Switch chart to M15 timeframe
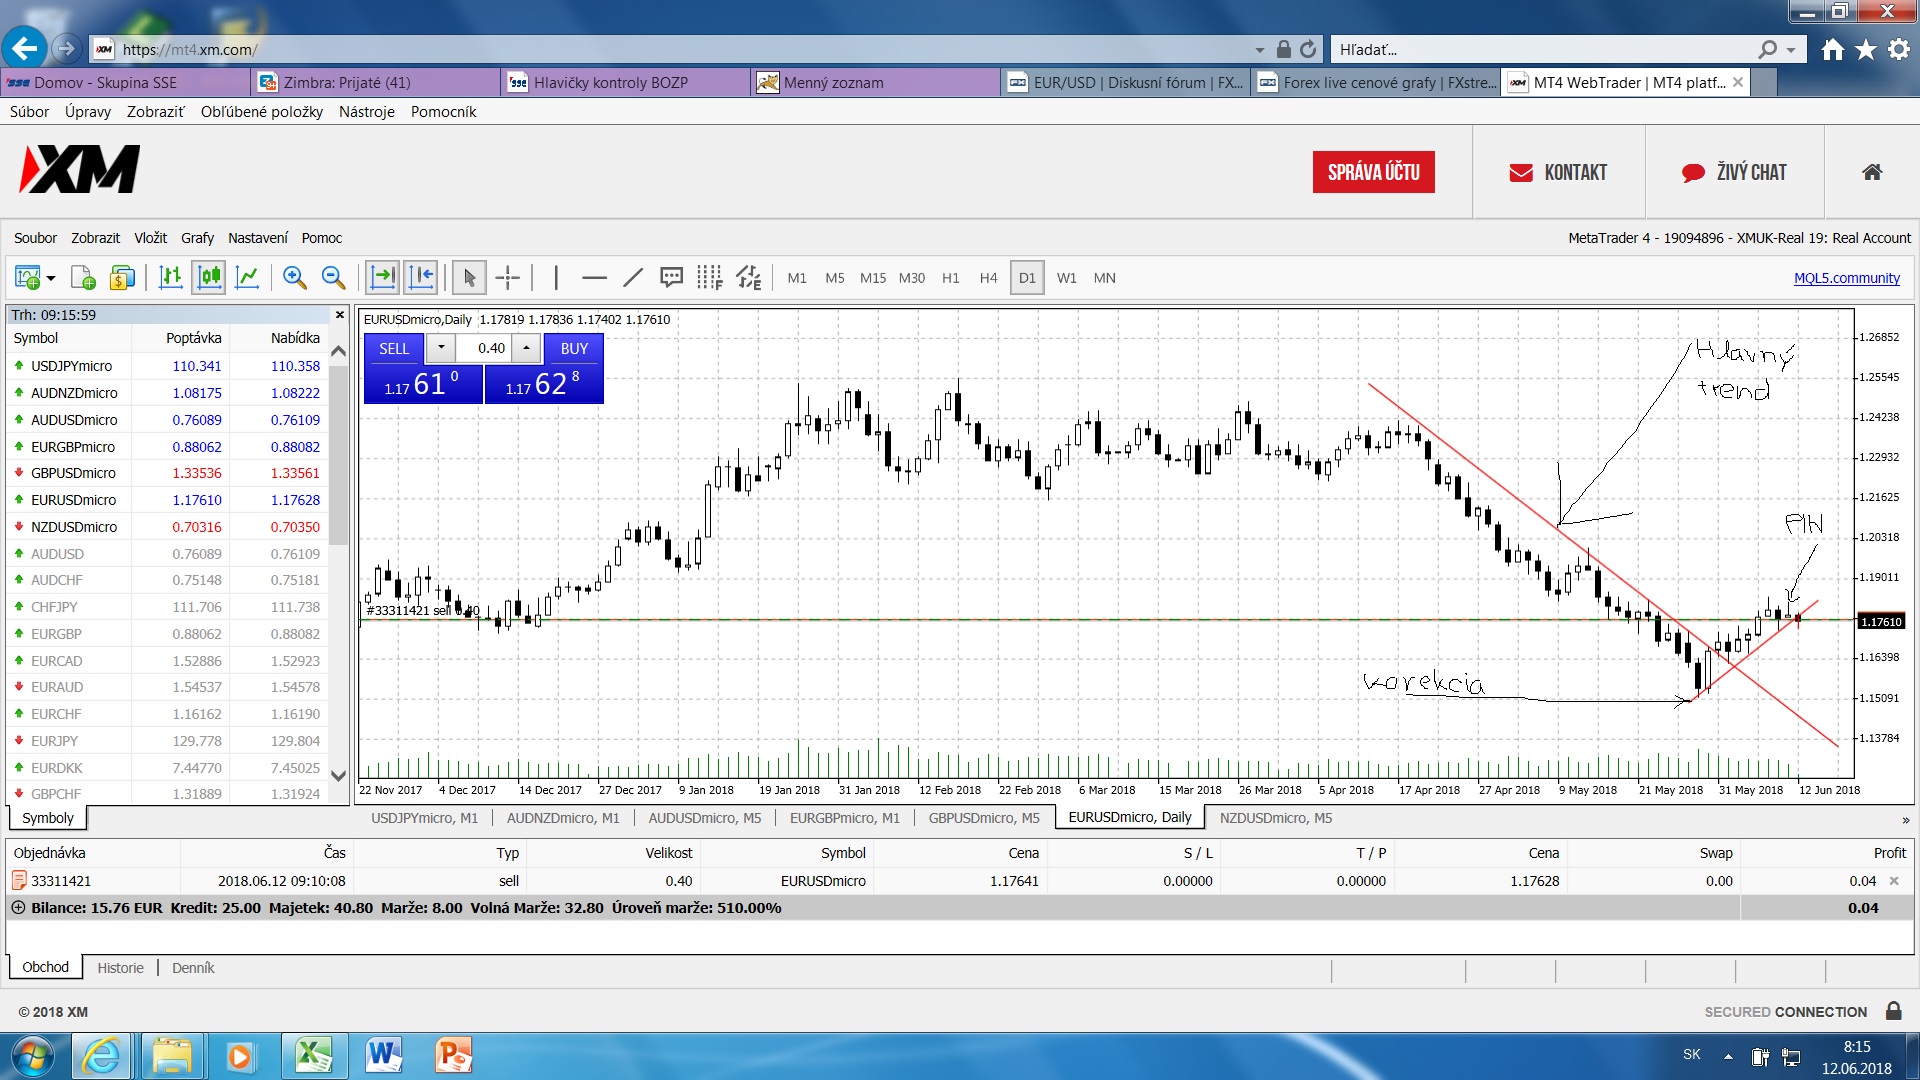The width and height of the screenshot is (1920, 1080). (873, 278)
